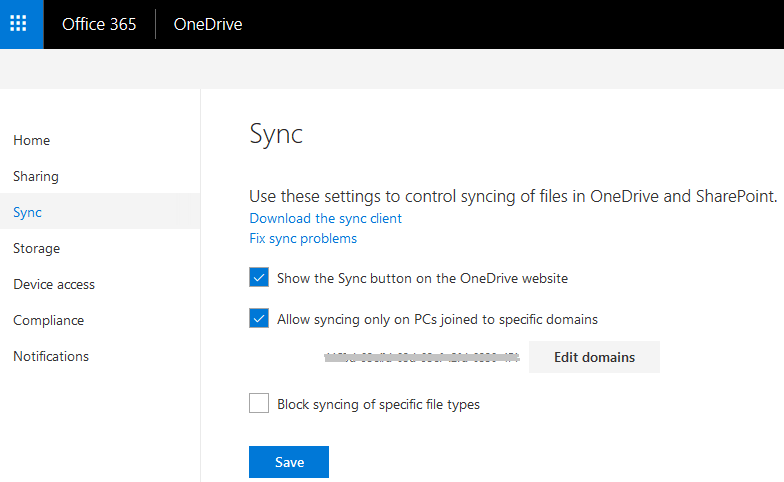
Task: Navigate to Device access
Action: (x=54, y=284)
